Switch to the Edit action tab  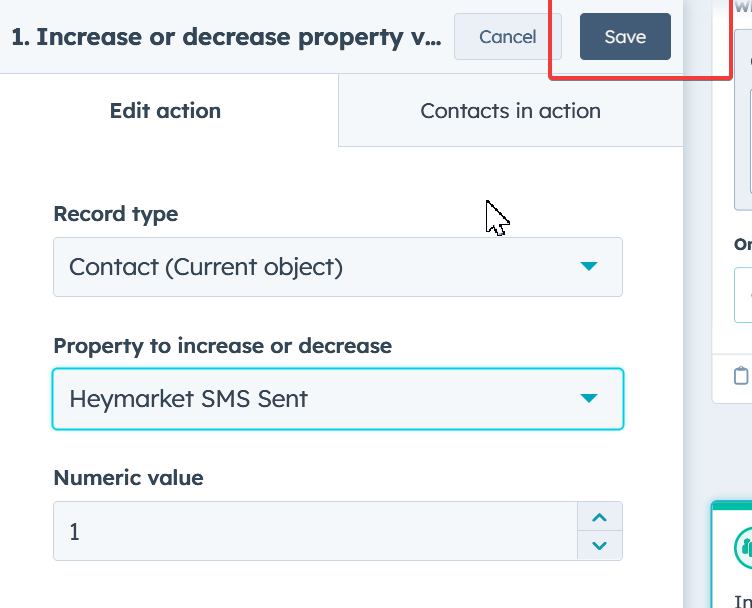pos(165,111)
